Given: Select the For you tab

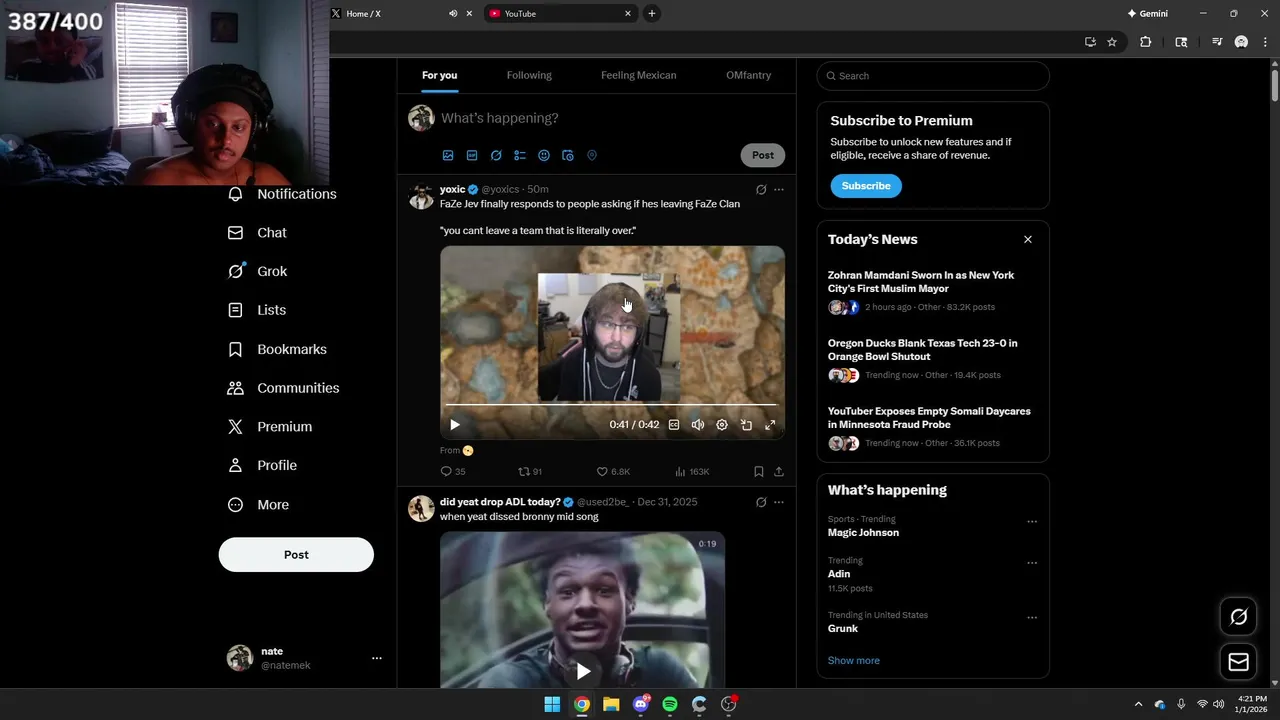Looking at the screenshot, I should (x=439, y=75).
